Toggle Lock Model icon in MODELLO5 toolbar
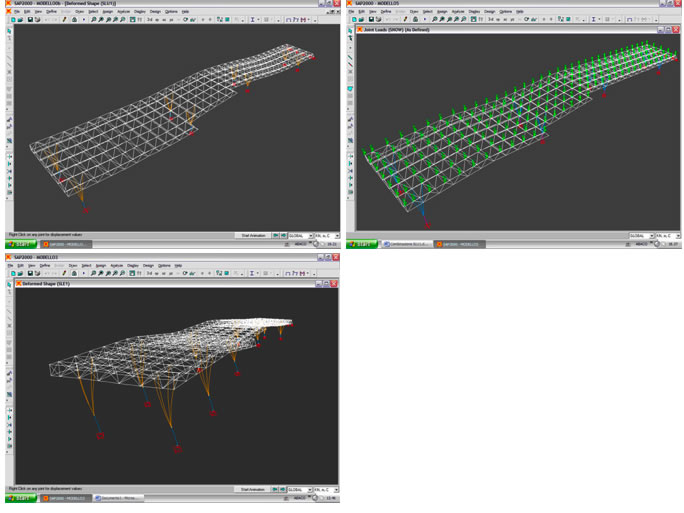Image resolution: width=684 pixels, height=513 pixels. tap(415, 20)
